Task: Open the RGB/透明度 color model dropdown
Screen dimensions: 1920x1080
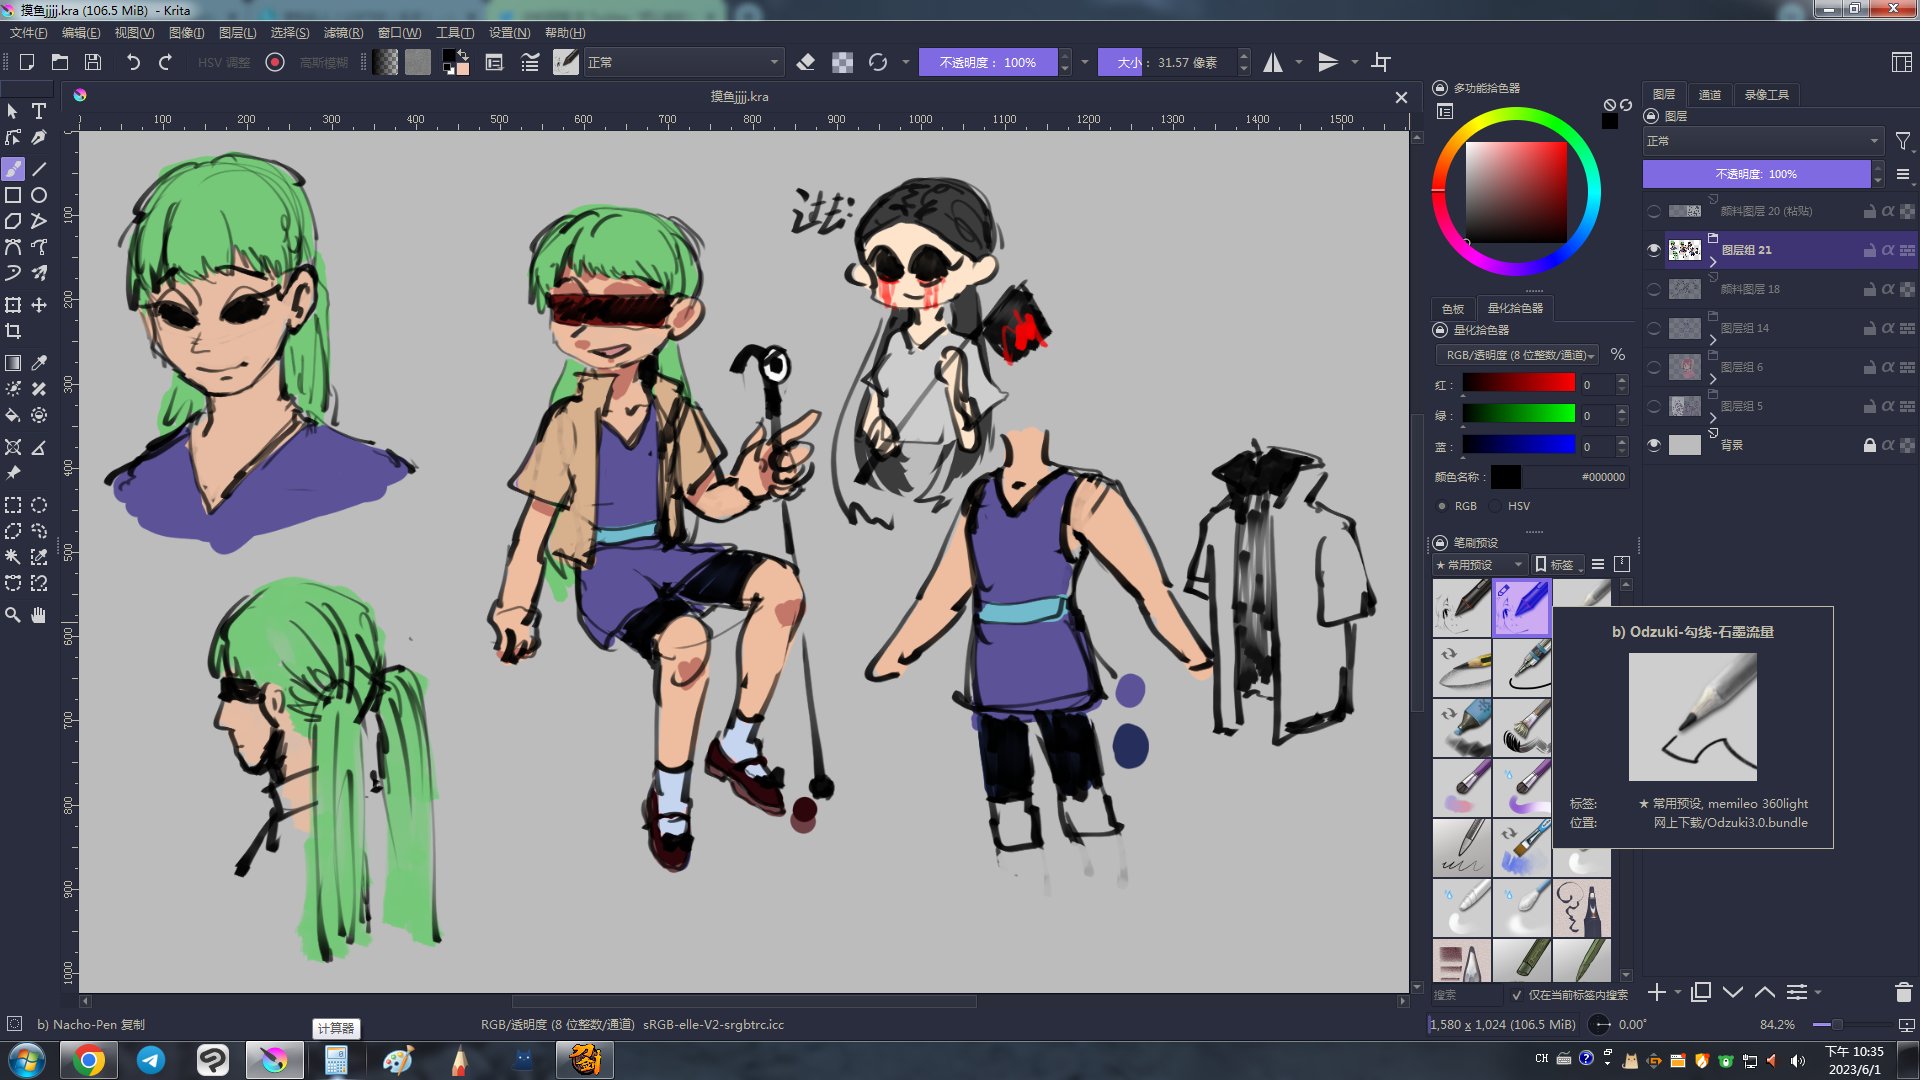Action: (1520, 355)
